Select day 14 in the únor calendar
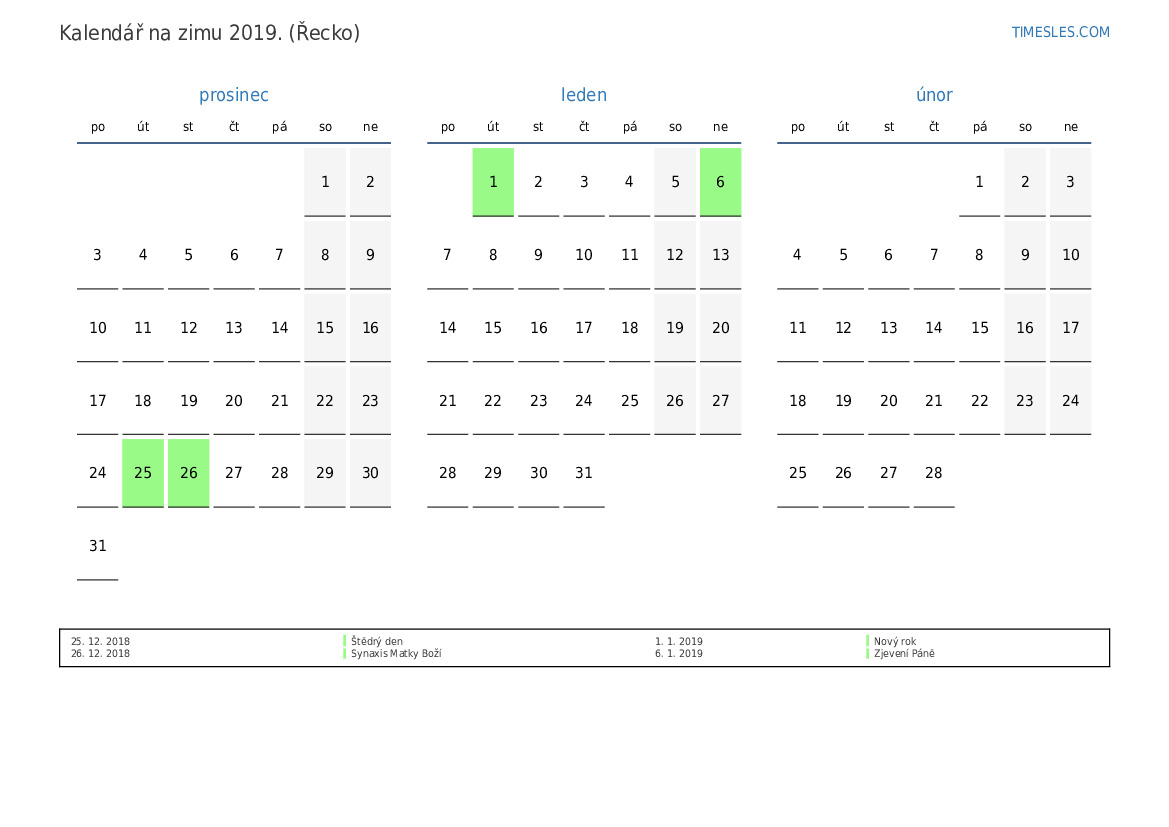This screenshot has height=827, width=1169. [934, 328]
